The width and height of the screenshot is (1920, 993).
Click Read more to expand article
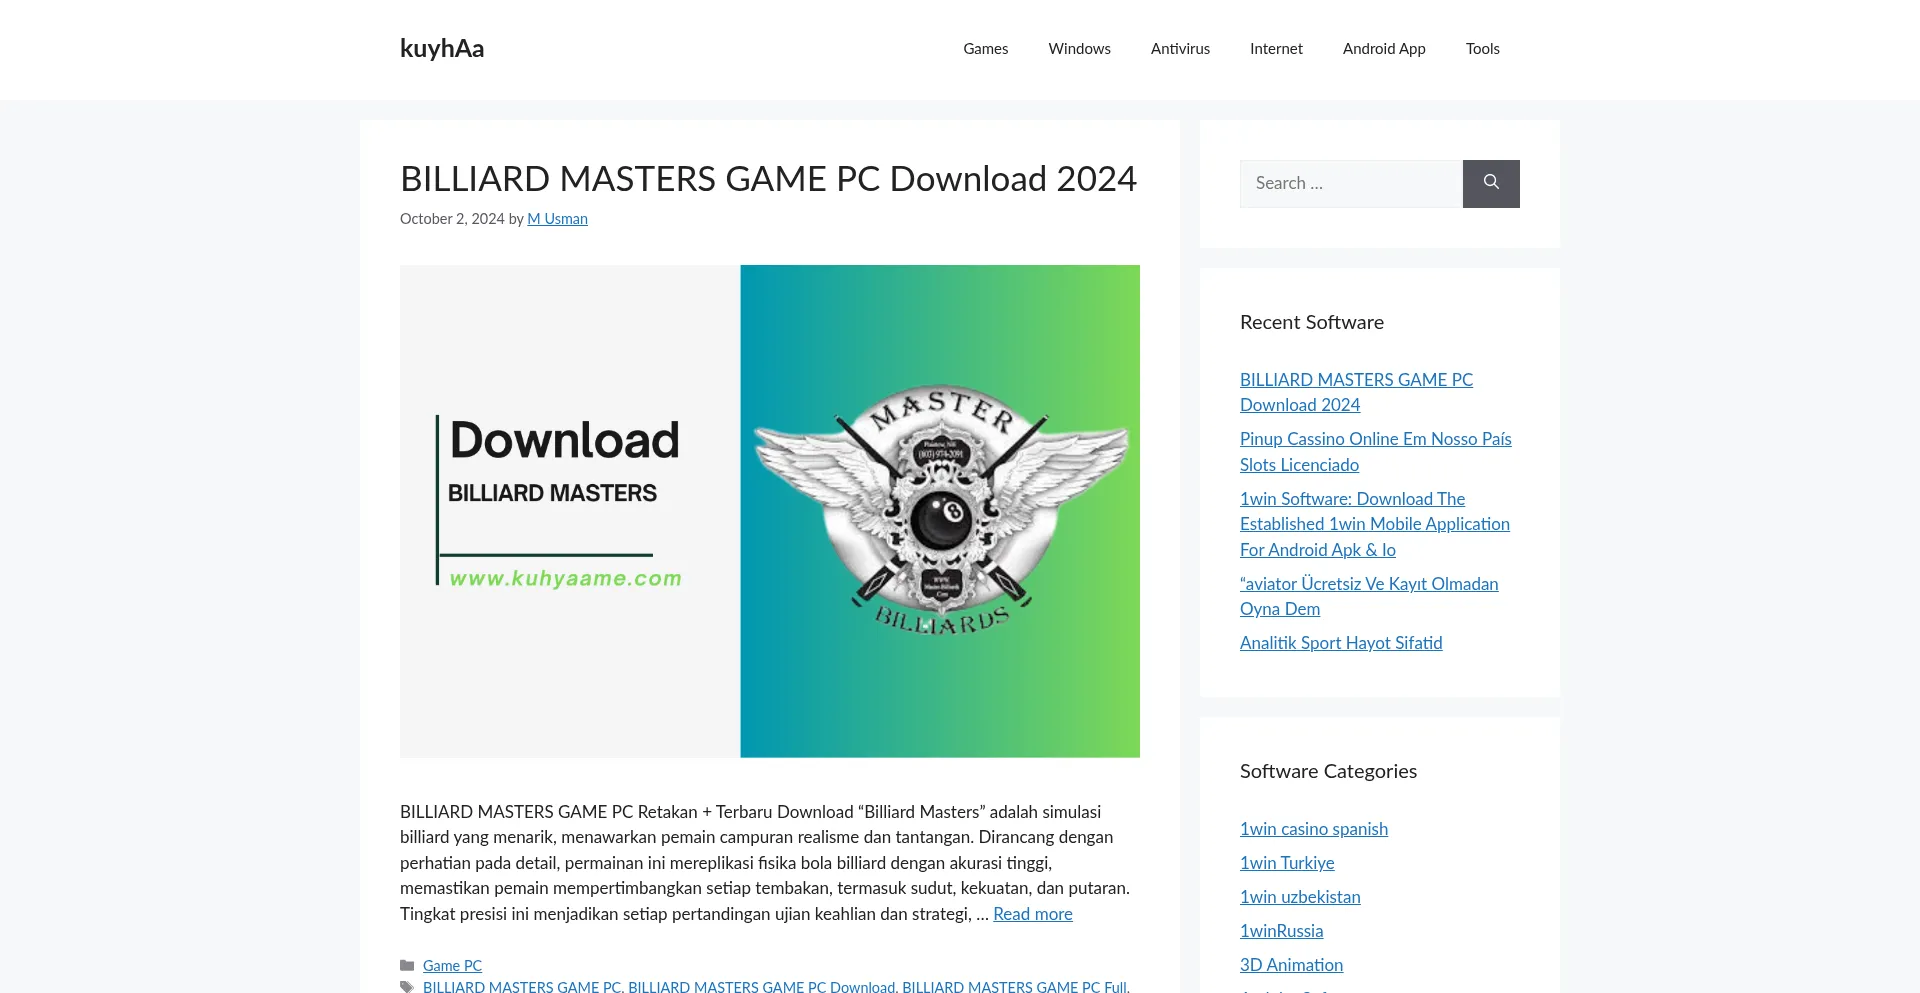click(x=1032, y=914)
